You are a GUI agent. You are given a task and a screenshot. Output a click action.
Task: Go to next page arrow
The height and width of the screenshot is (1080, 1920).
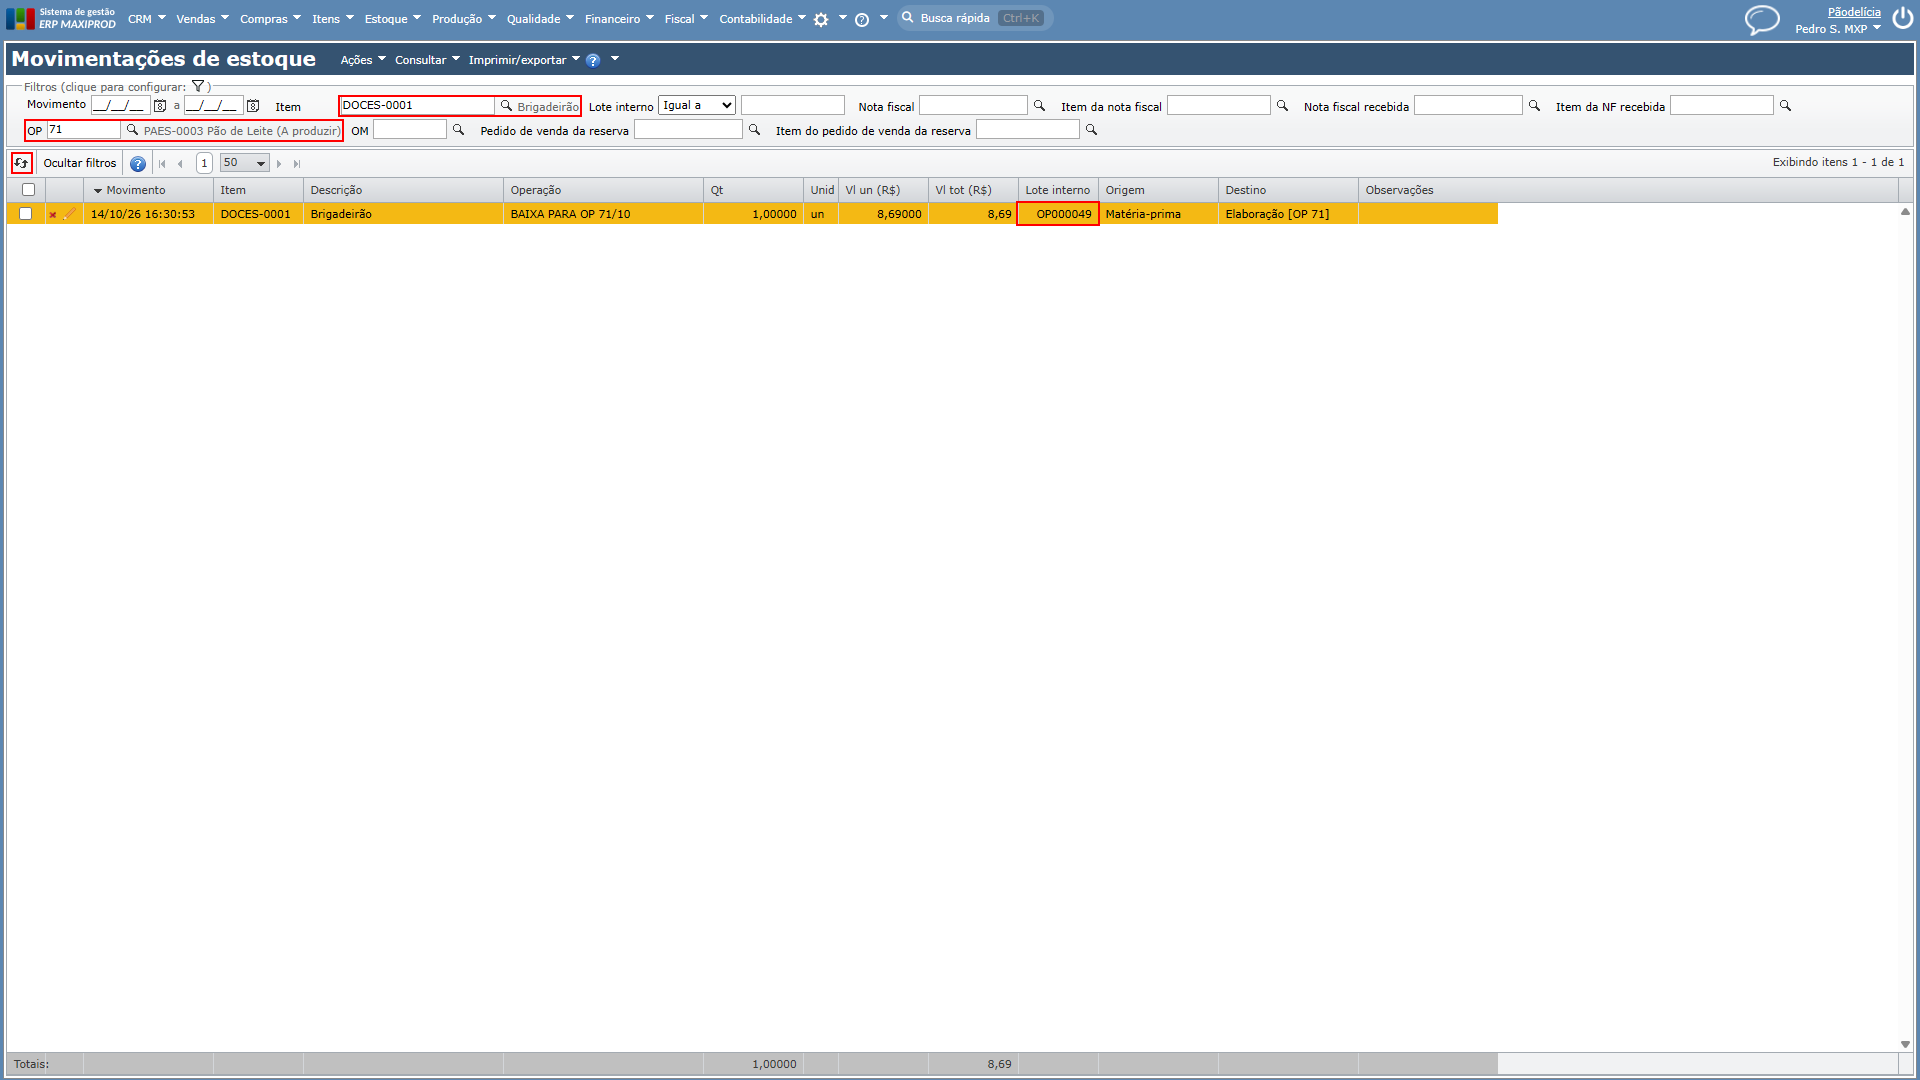pos(279,164)
